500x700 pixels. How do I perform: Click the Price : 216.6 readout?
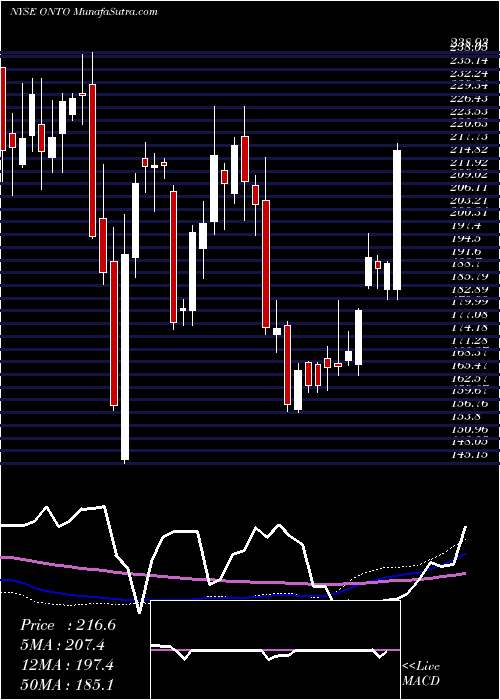pyautogui.click(x=68, y=625)
